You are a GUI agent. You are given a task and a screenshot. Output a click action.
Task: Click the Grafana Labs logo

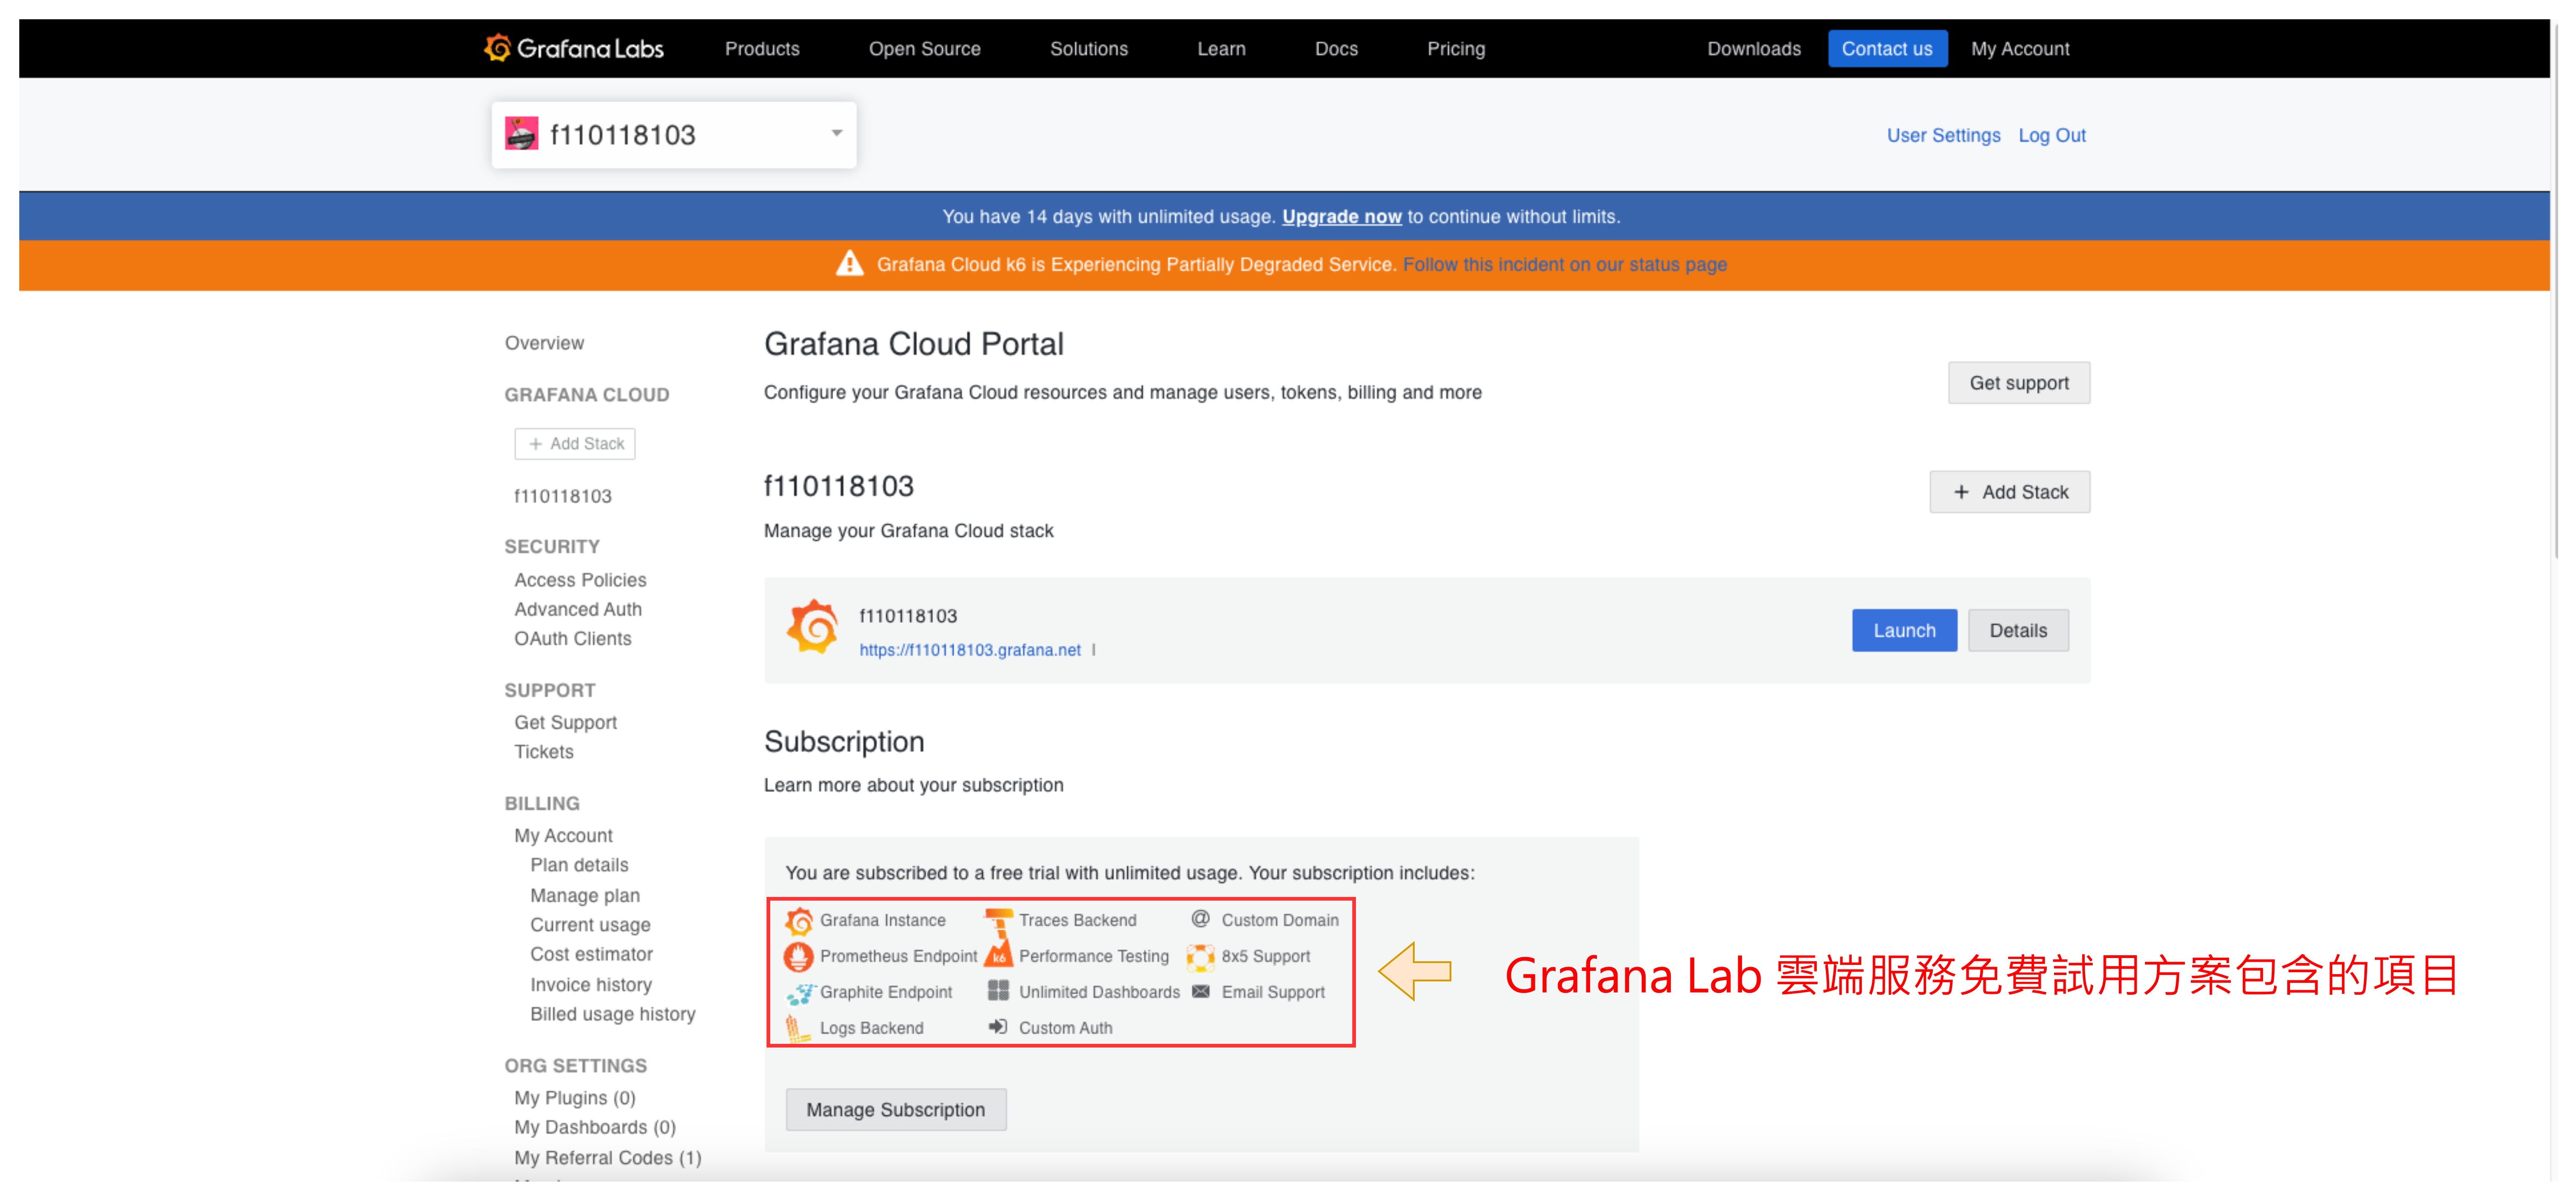573,48
